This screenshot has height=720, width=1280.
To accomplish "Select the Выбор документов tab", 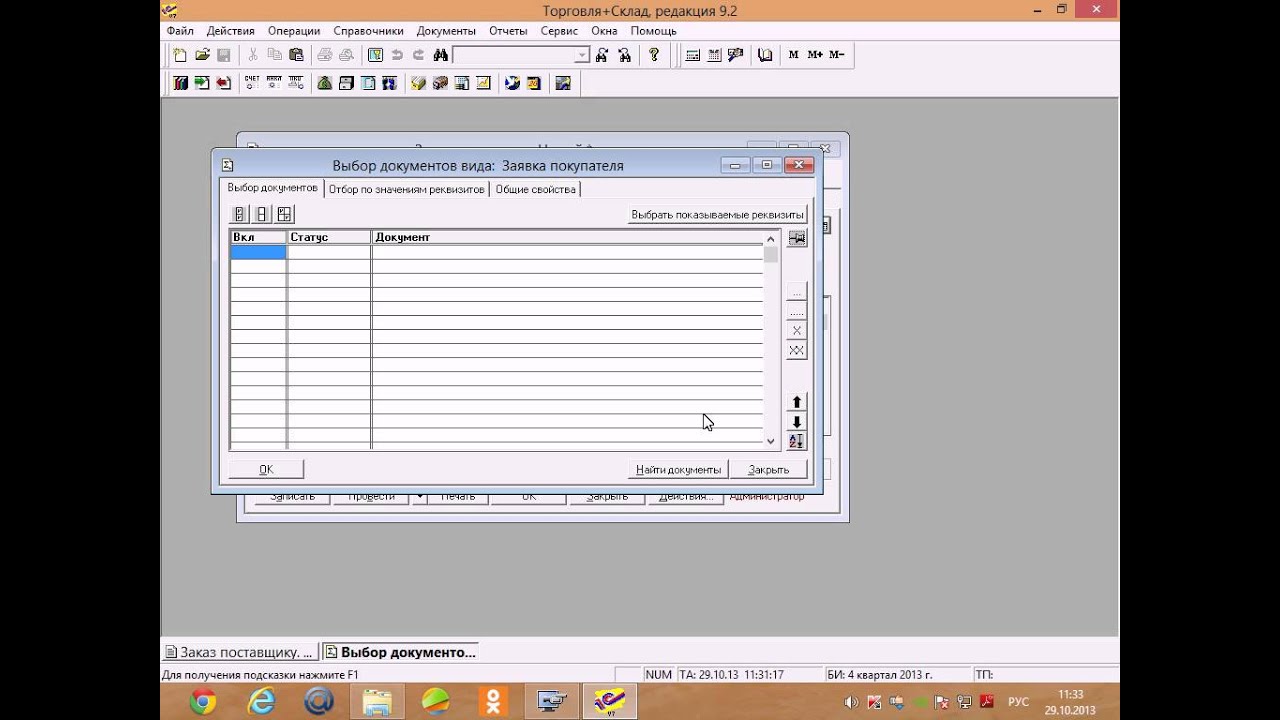I will (272, 188).
